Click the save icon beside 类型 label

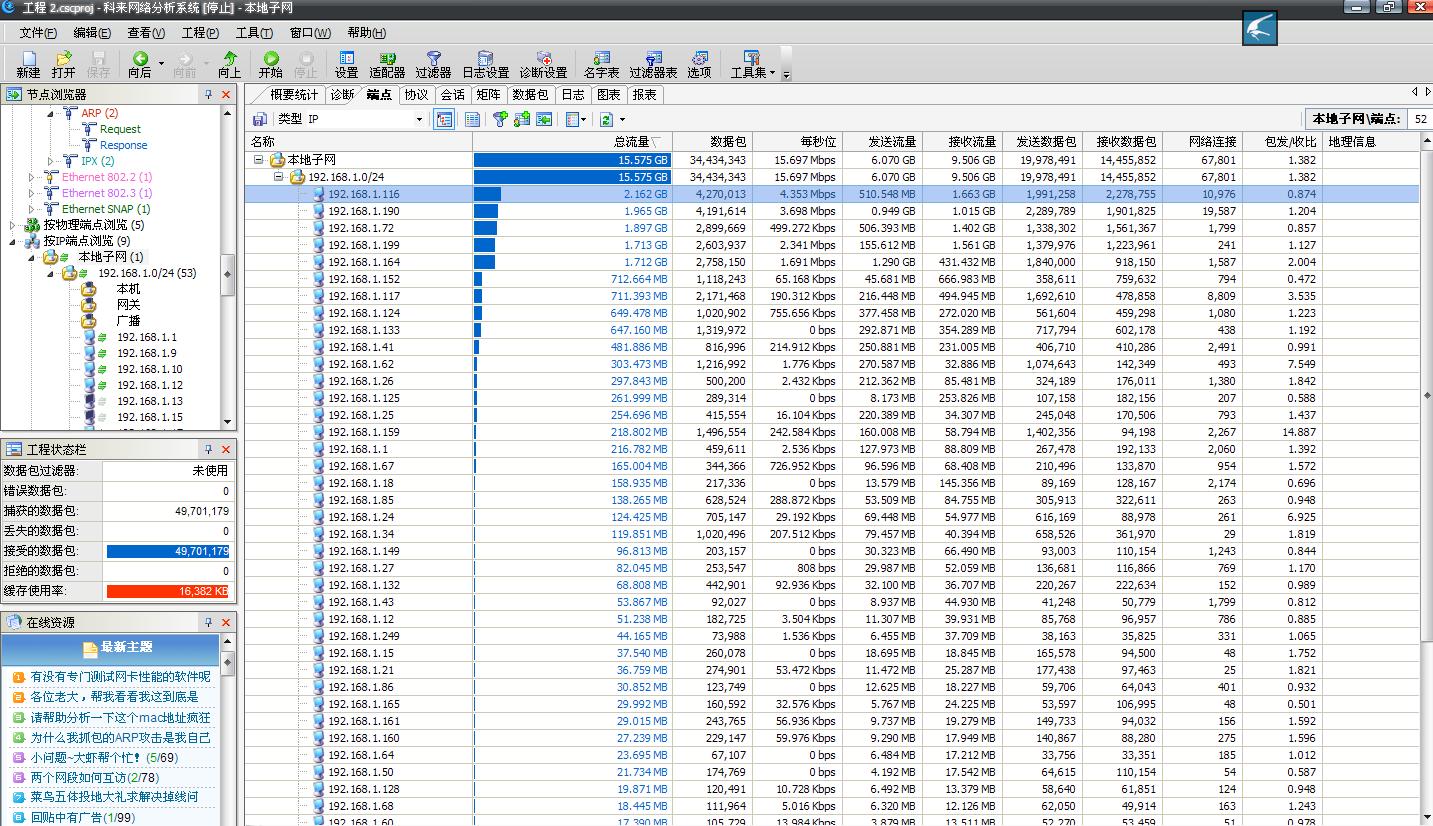[x=260, y=119]
